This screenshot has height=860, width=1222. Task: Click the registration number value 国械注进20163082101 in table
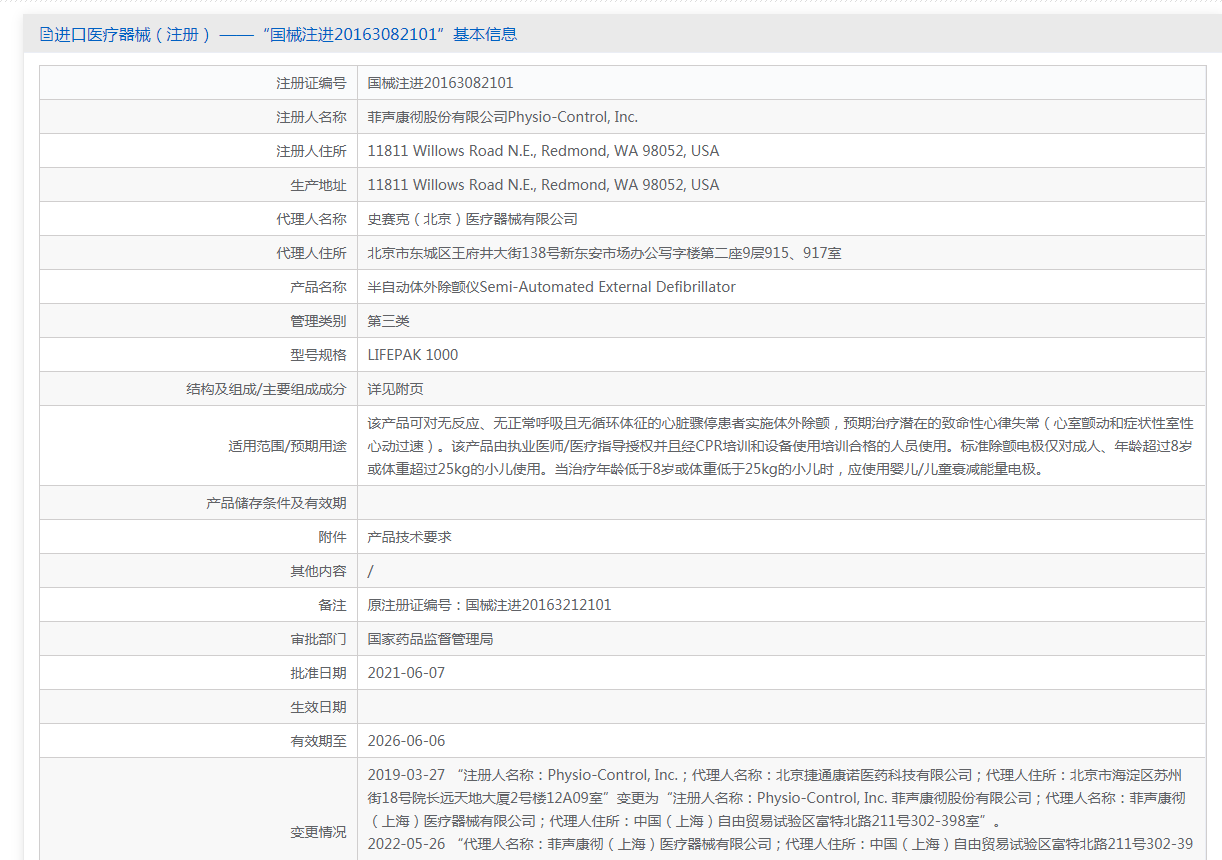tap(440, 83)
